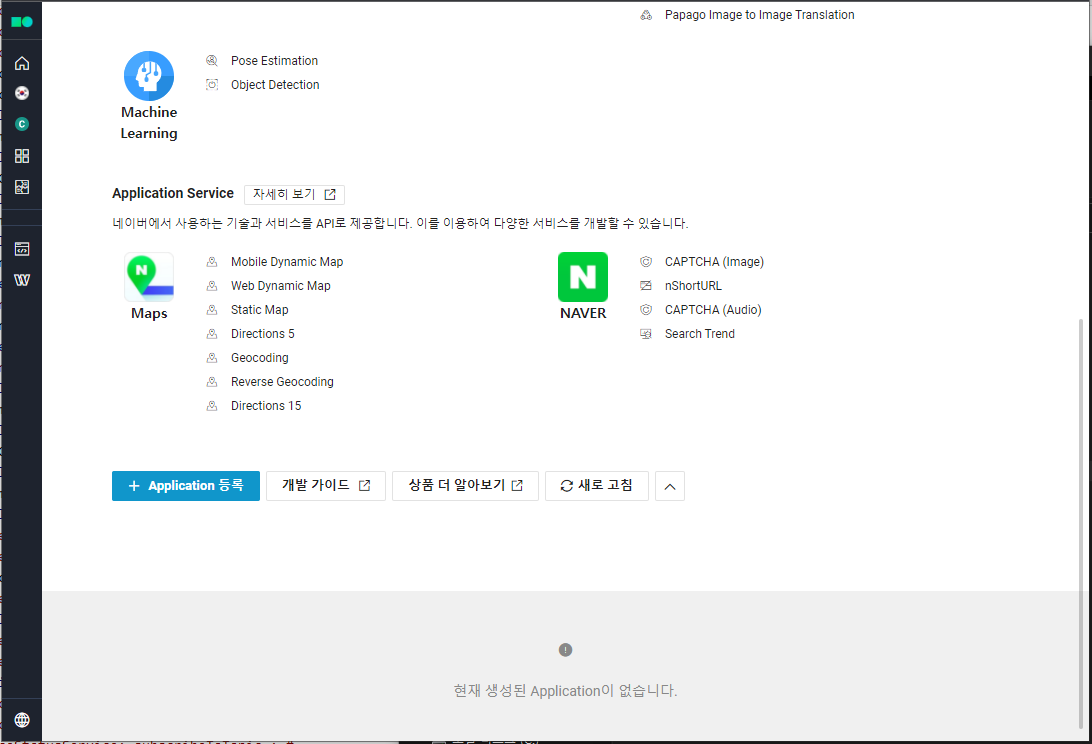Click the 현재 생성된 Application이 없습니다 message
This screenshot has width=1092, height=744.
566,691
